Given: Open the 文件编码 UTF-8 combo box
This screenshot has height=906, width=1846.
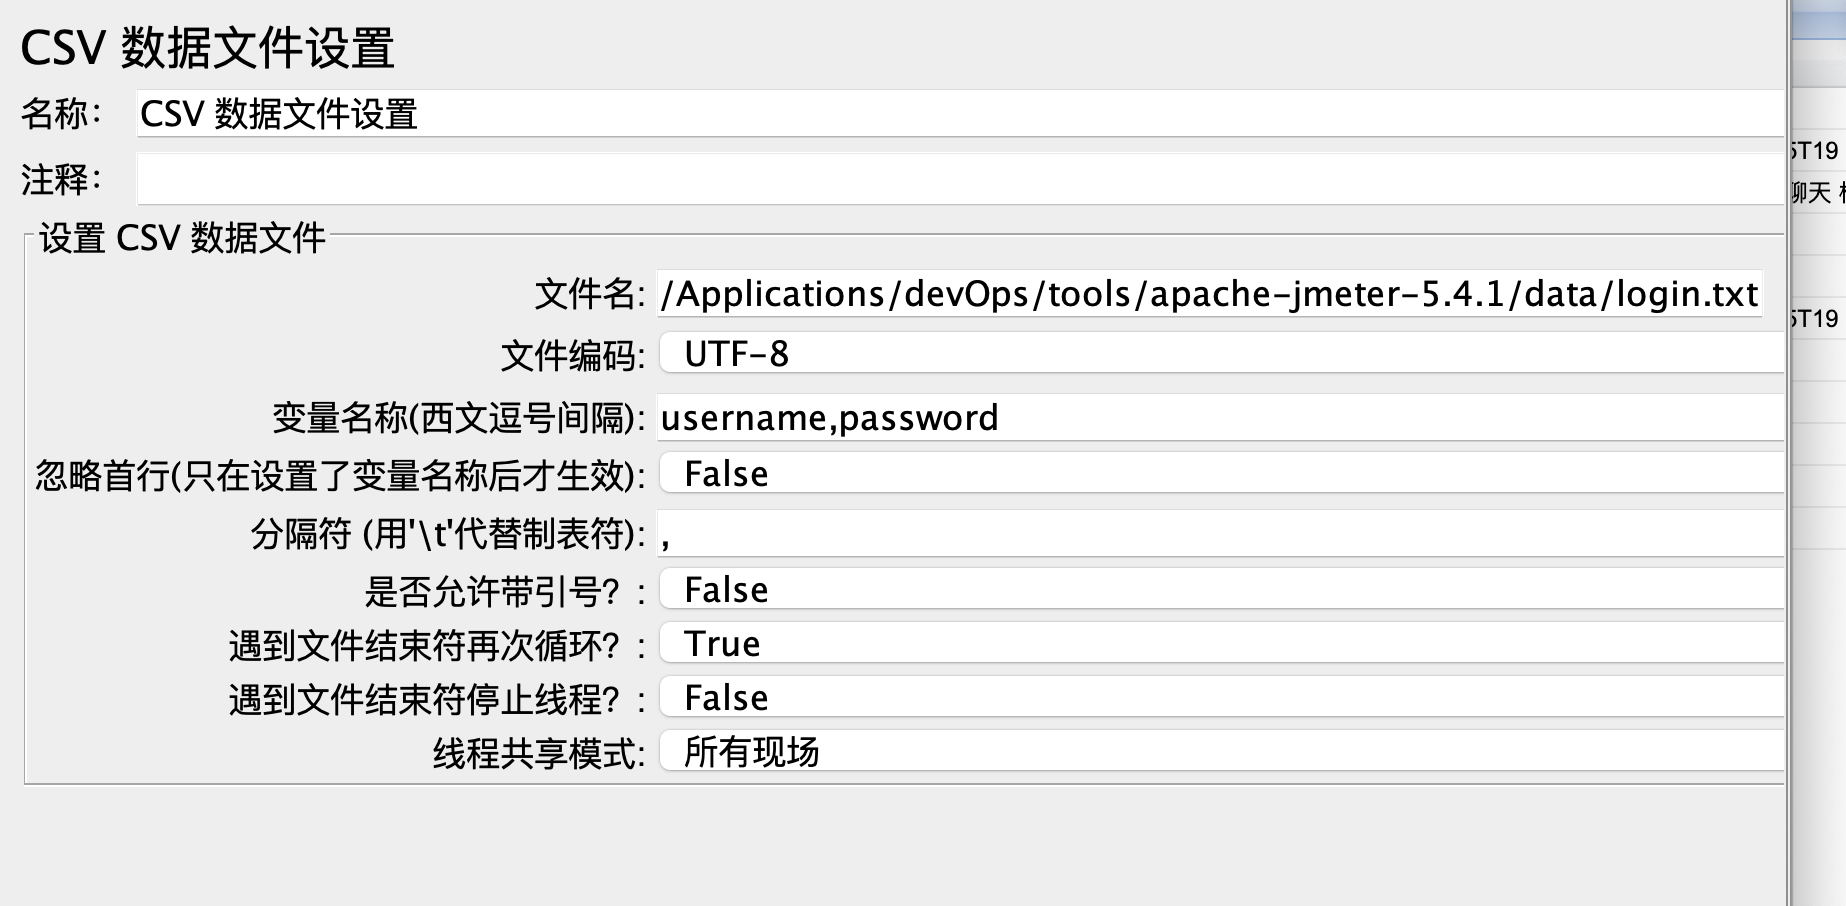Looking at the screenshot, I should pyautogui.click(x=1220, y=354).
